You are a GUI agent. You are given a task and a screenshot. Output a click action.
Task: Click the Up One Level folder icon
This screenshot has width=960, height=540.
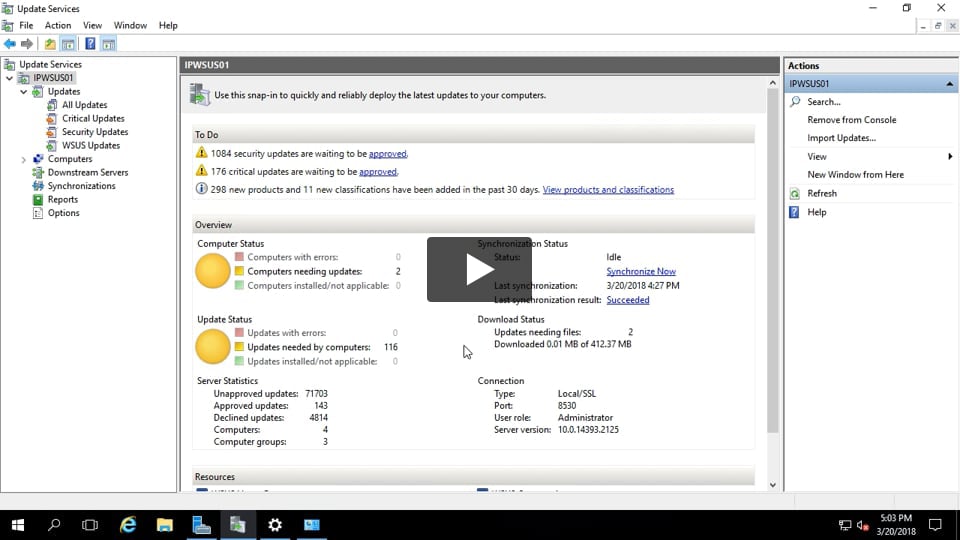pyautogui.click(x=50, y=44)
